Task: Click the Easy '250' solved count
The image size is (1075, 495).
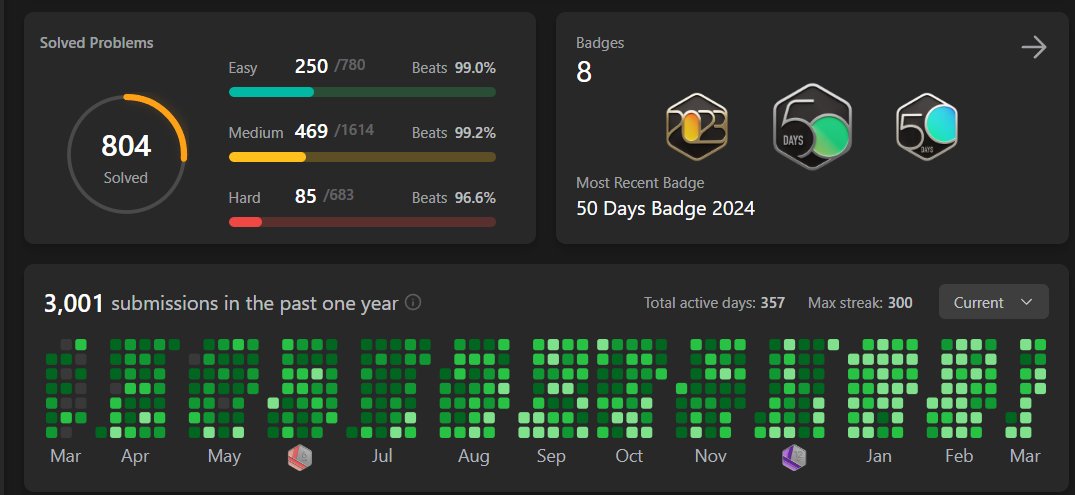Action: 311,67
